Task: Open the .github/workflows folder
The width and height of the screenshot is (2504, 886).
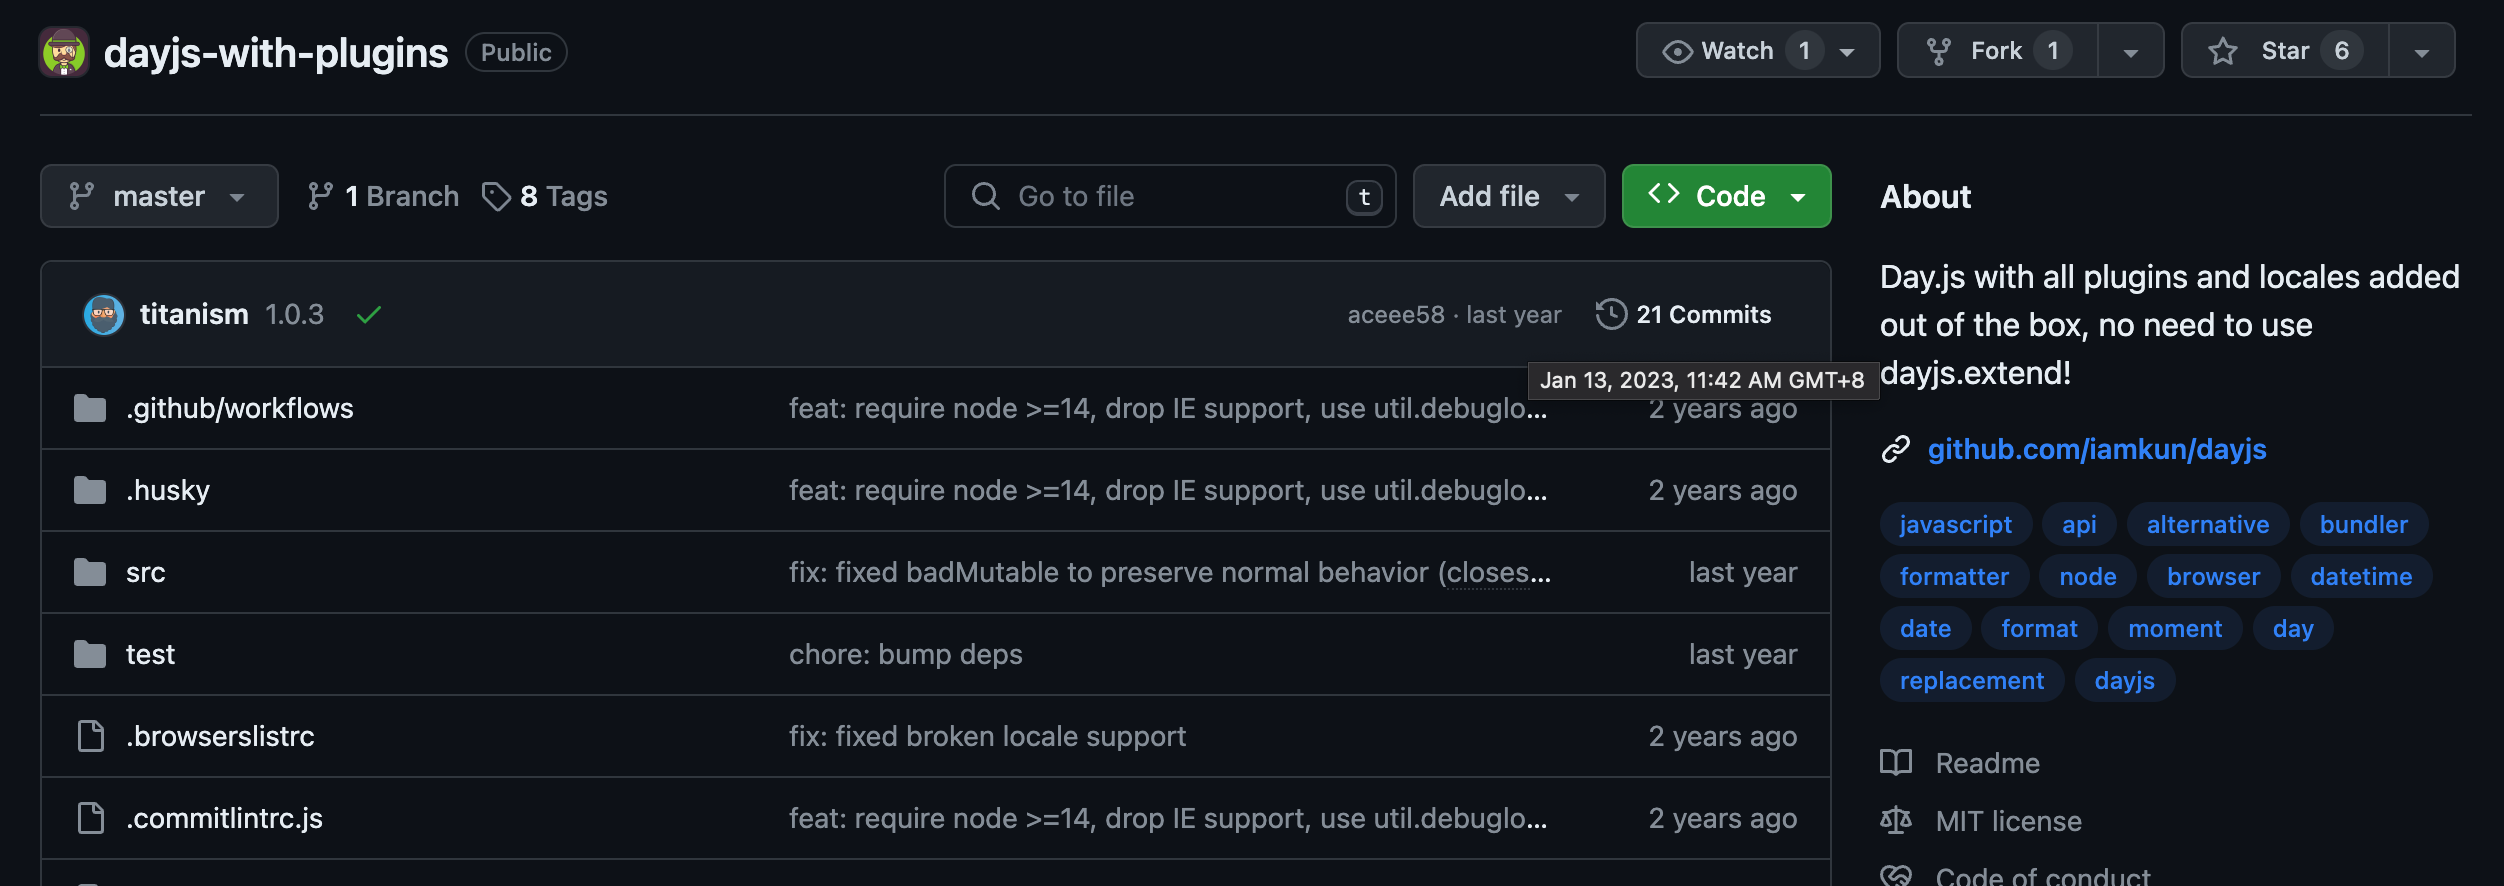Action: tap(239, 408)
